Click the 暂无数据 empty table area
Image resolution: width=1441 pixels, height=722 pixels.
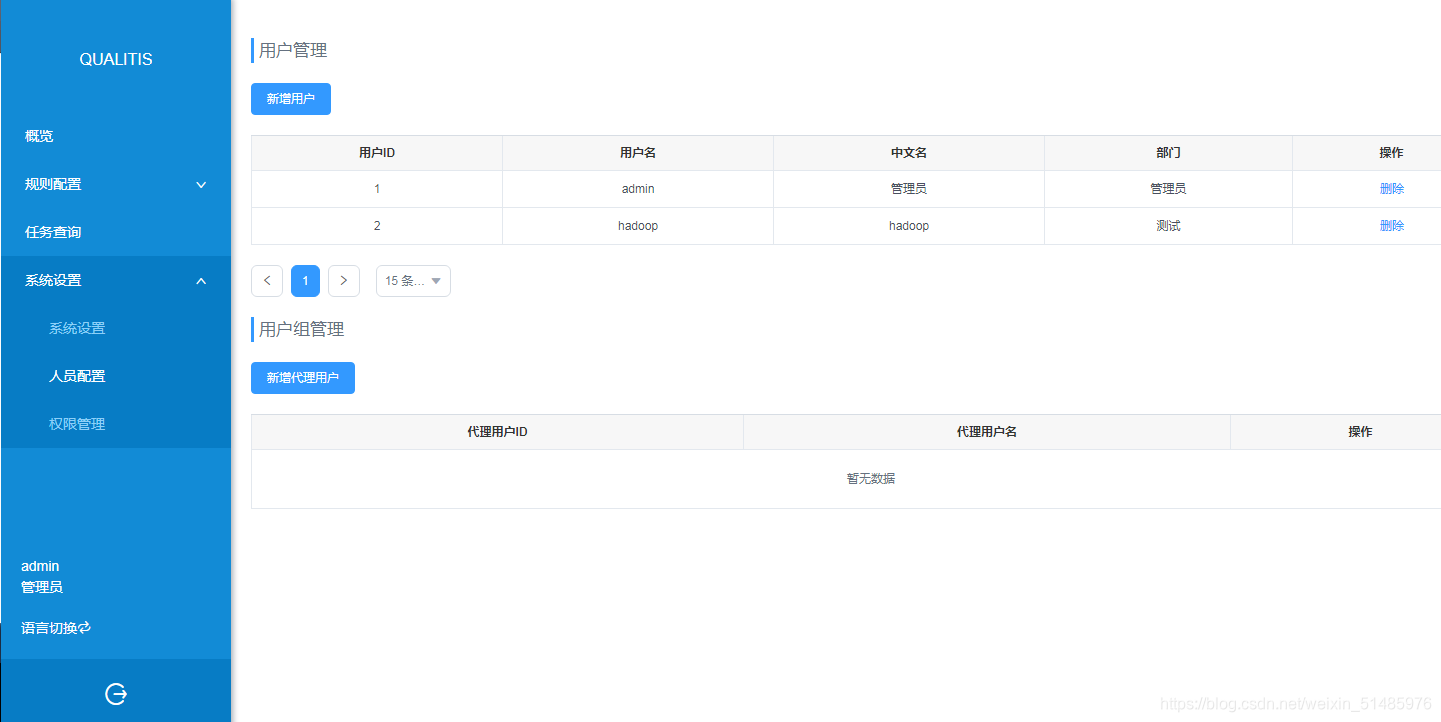(869, 478)
